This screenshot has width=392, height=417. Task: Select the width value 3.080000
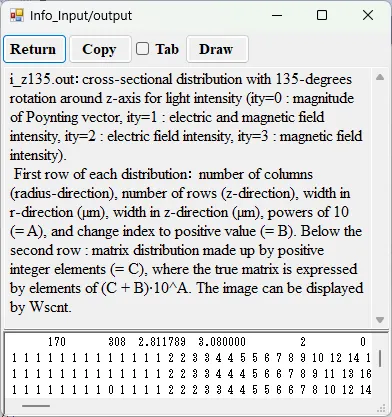click(222, 342)
